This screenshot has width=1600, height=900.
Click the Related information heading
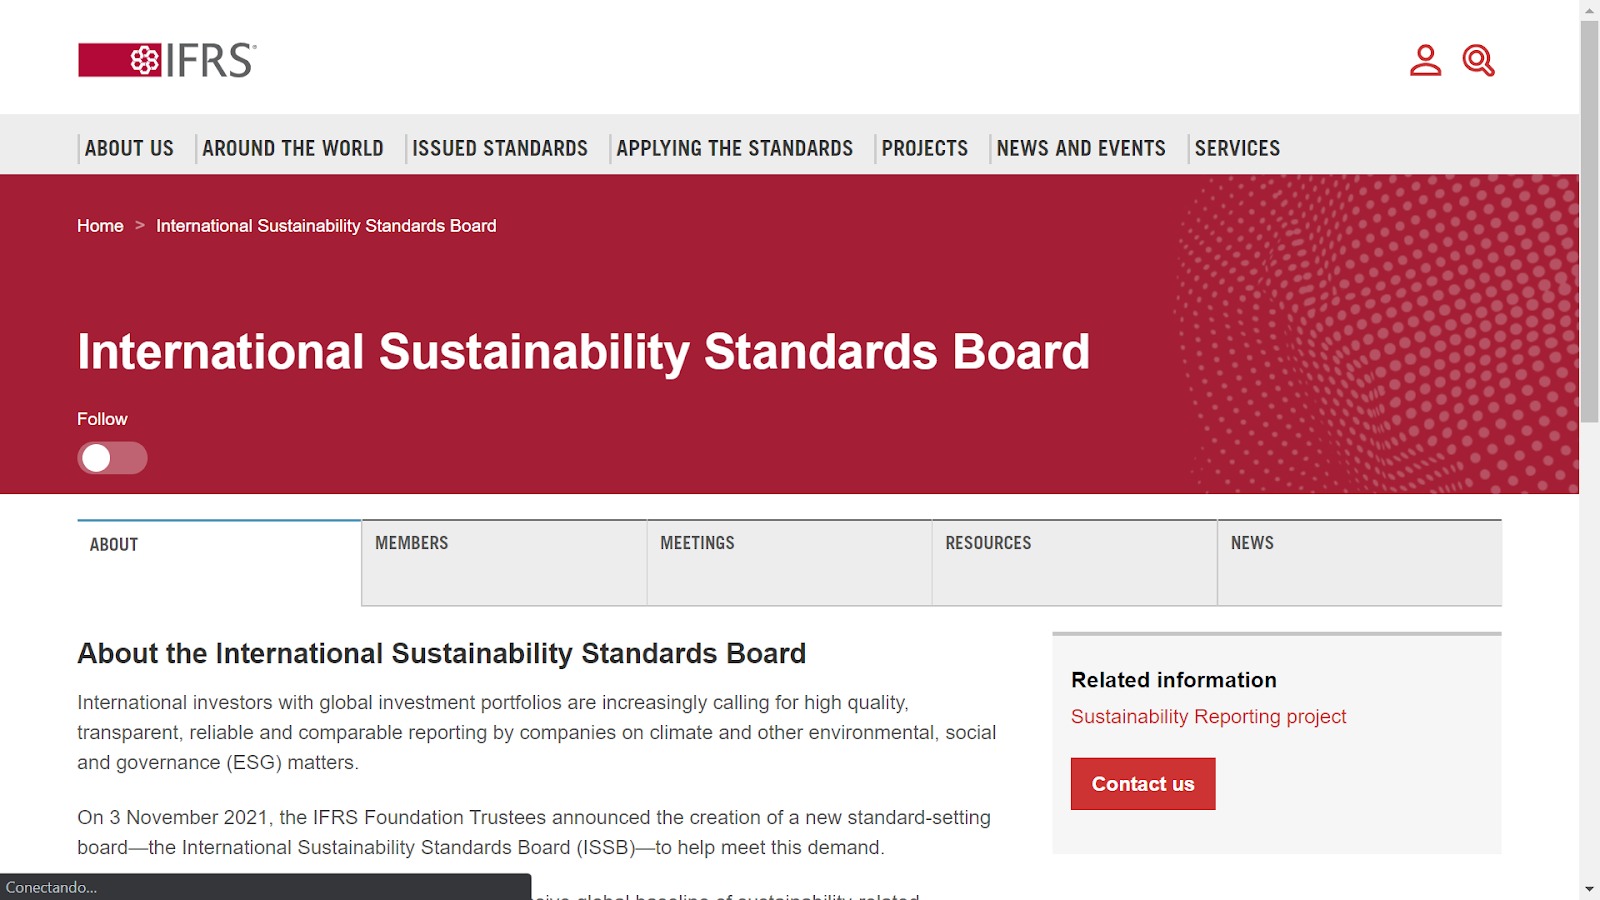click(x=1174, y=680)
